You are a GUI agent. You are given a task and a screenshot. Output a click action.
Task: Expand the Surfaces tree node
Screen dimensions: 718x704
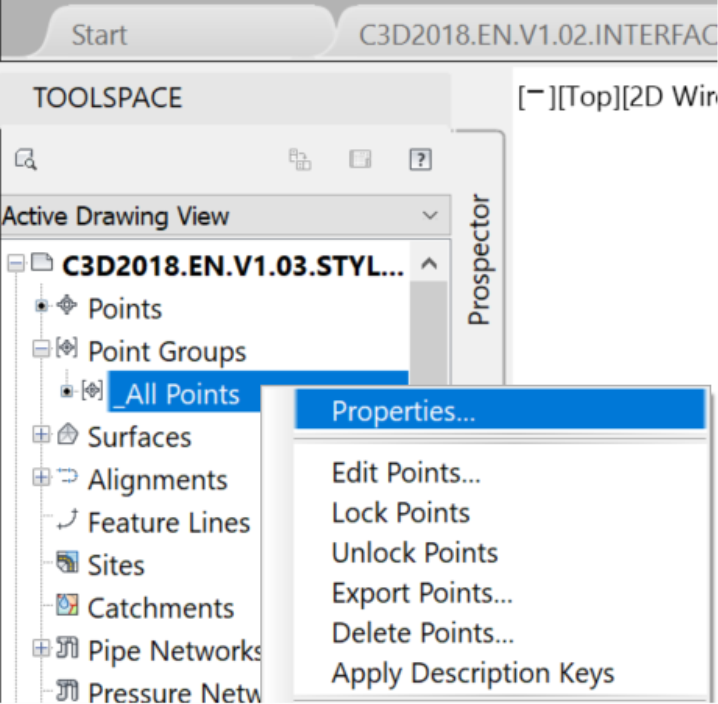tap(41, 434)
